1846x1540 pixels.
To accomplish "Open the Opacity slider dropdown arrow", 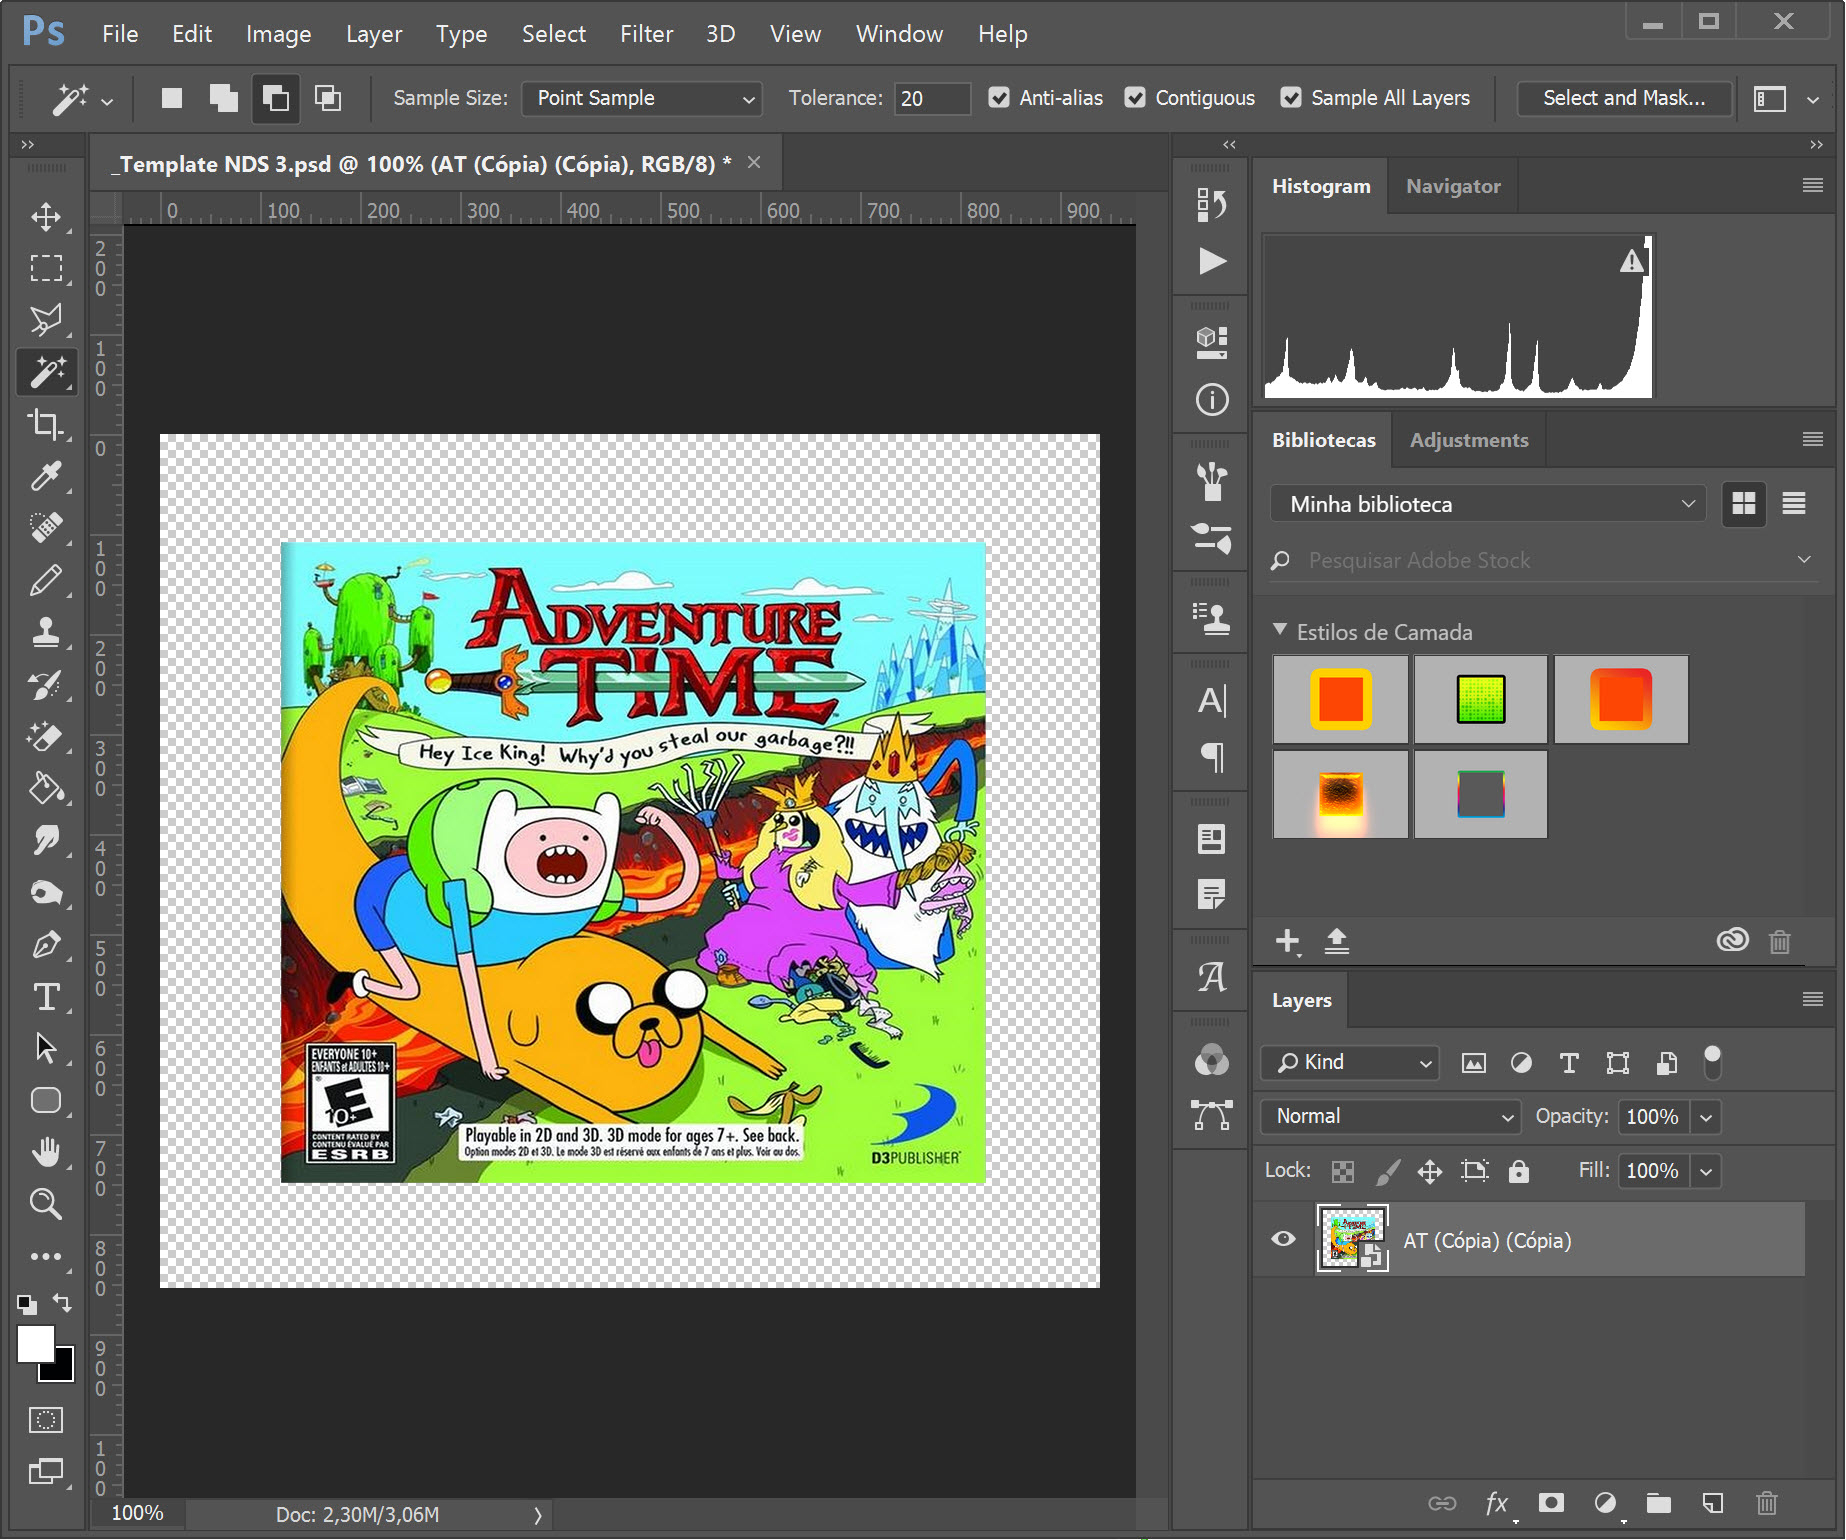I will 1706,1117.
